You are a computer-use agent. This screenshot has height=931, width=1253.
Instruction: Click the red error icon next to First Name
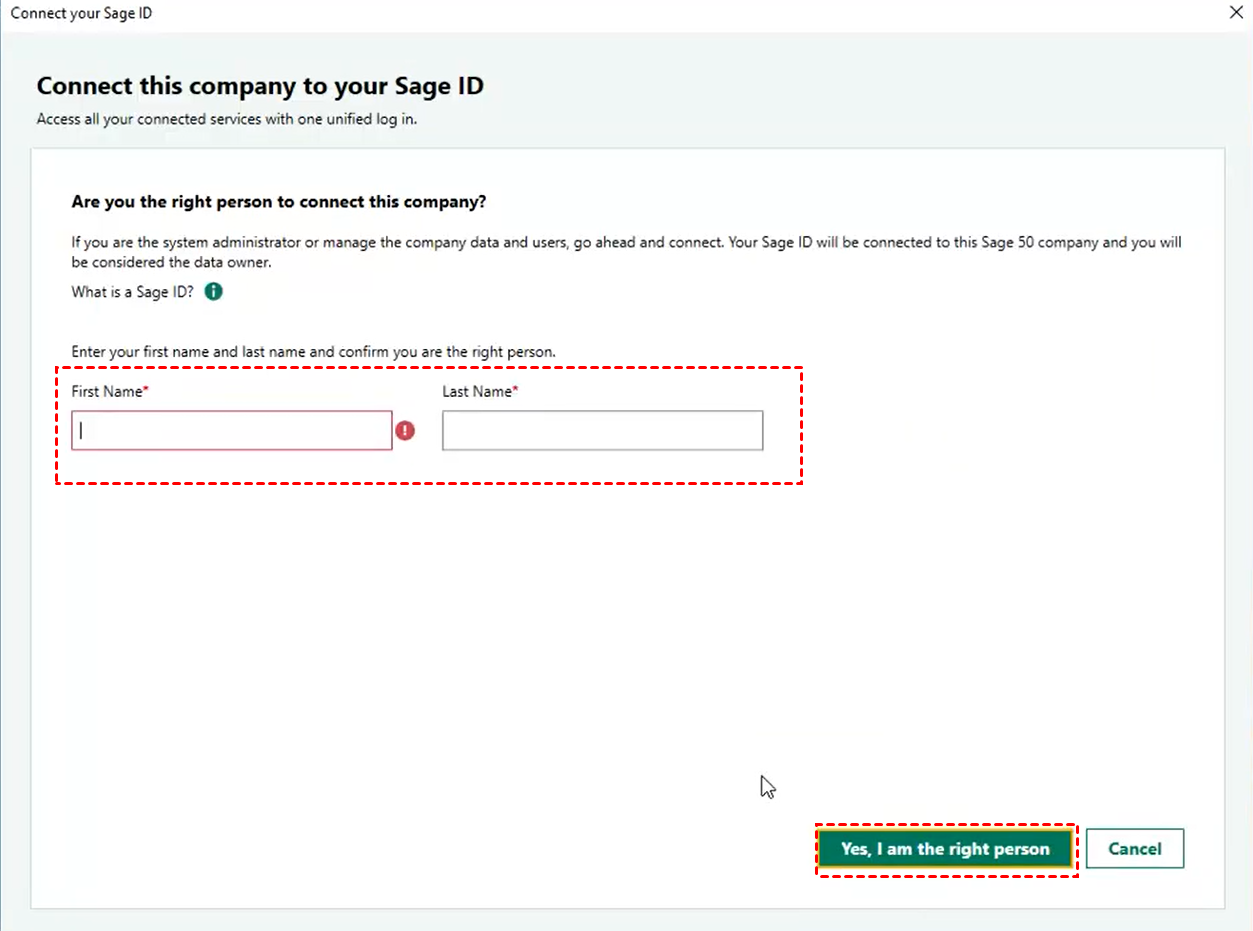click(x=405, y=430)
